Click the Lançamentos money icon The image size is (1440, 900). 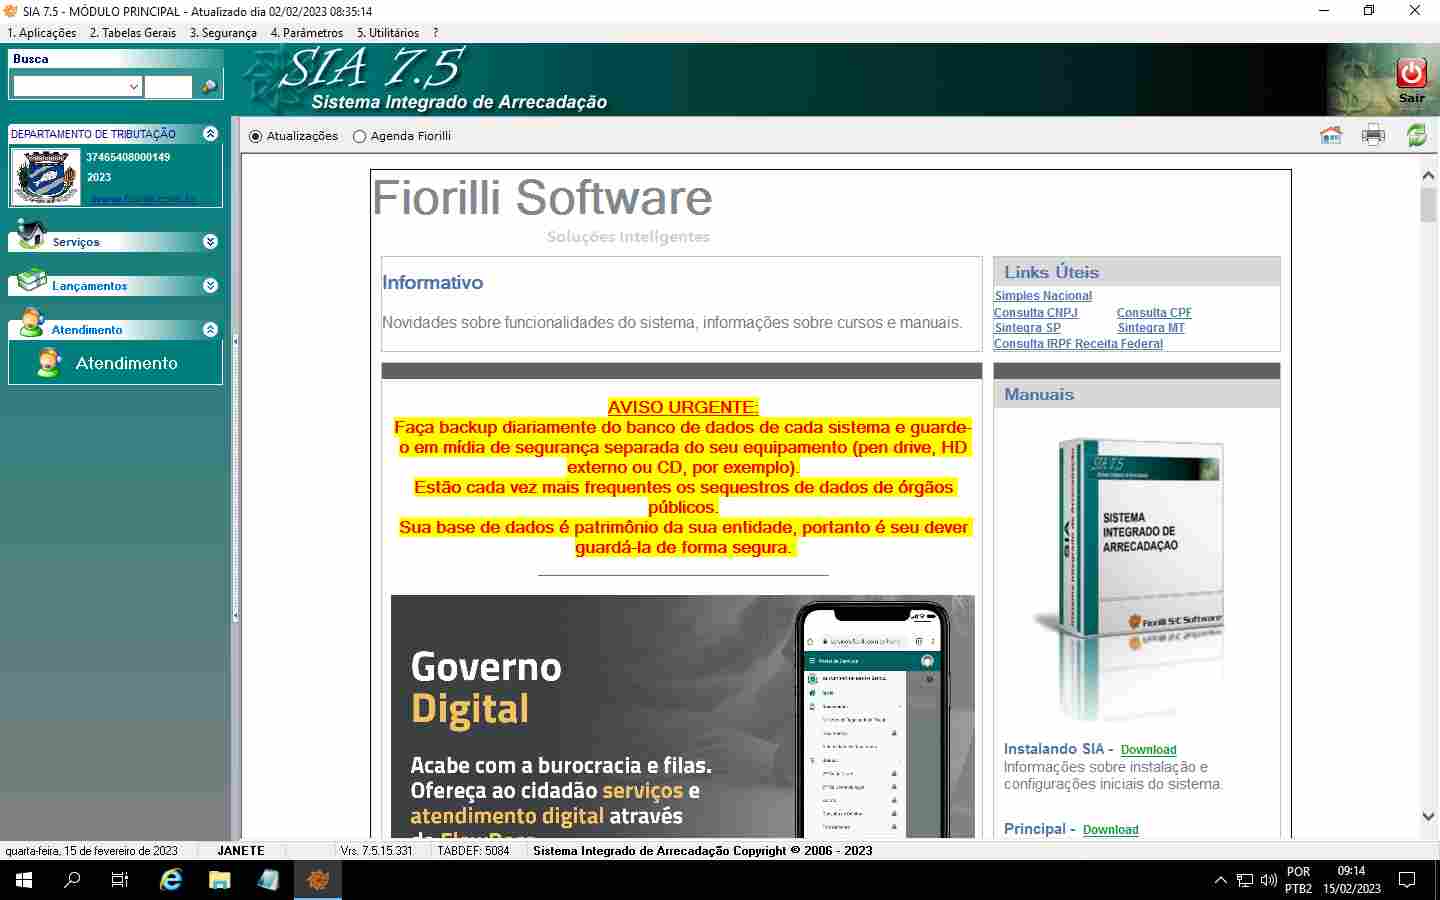click(x=31, y=280)
